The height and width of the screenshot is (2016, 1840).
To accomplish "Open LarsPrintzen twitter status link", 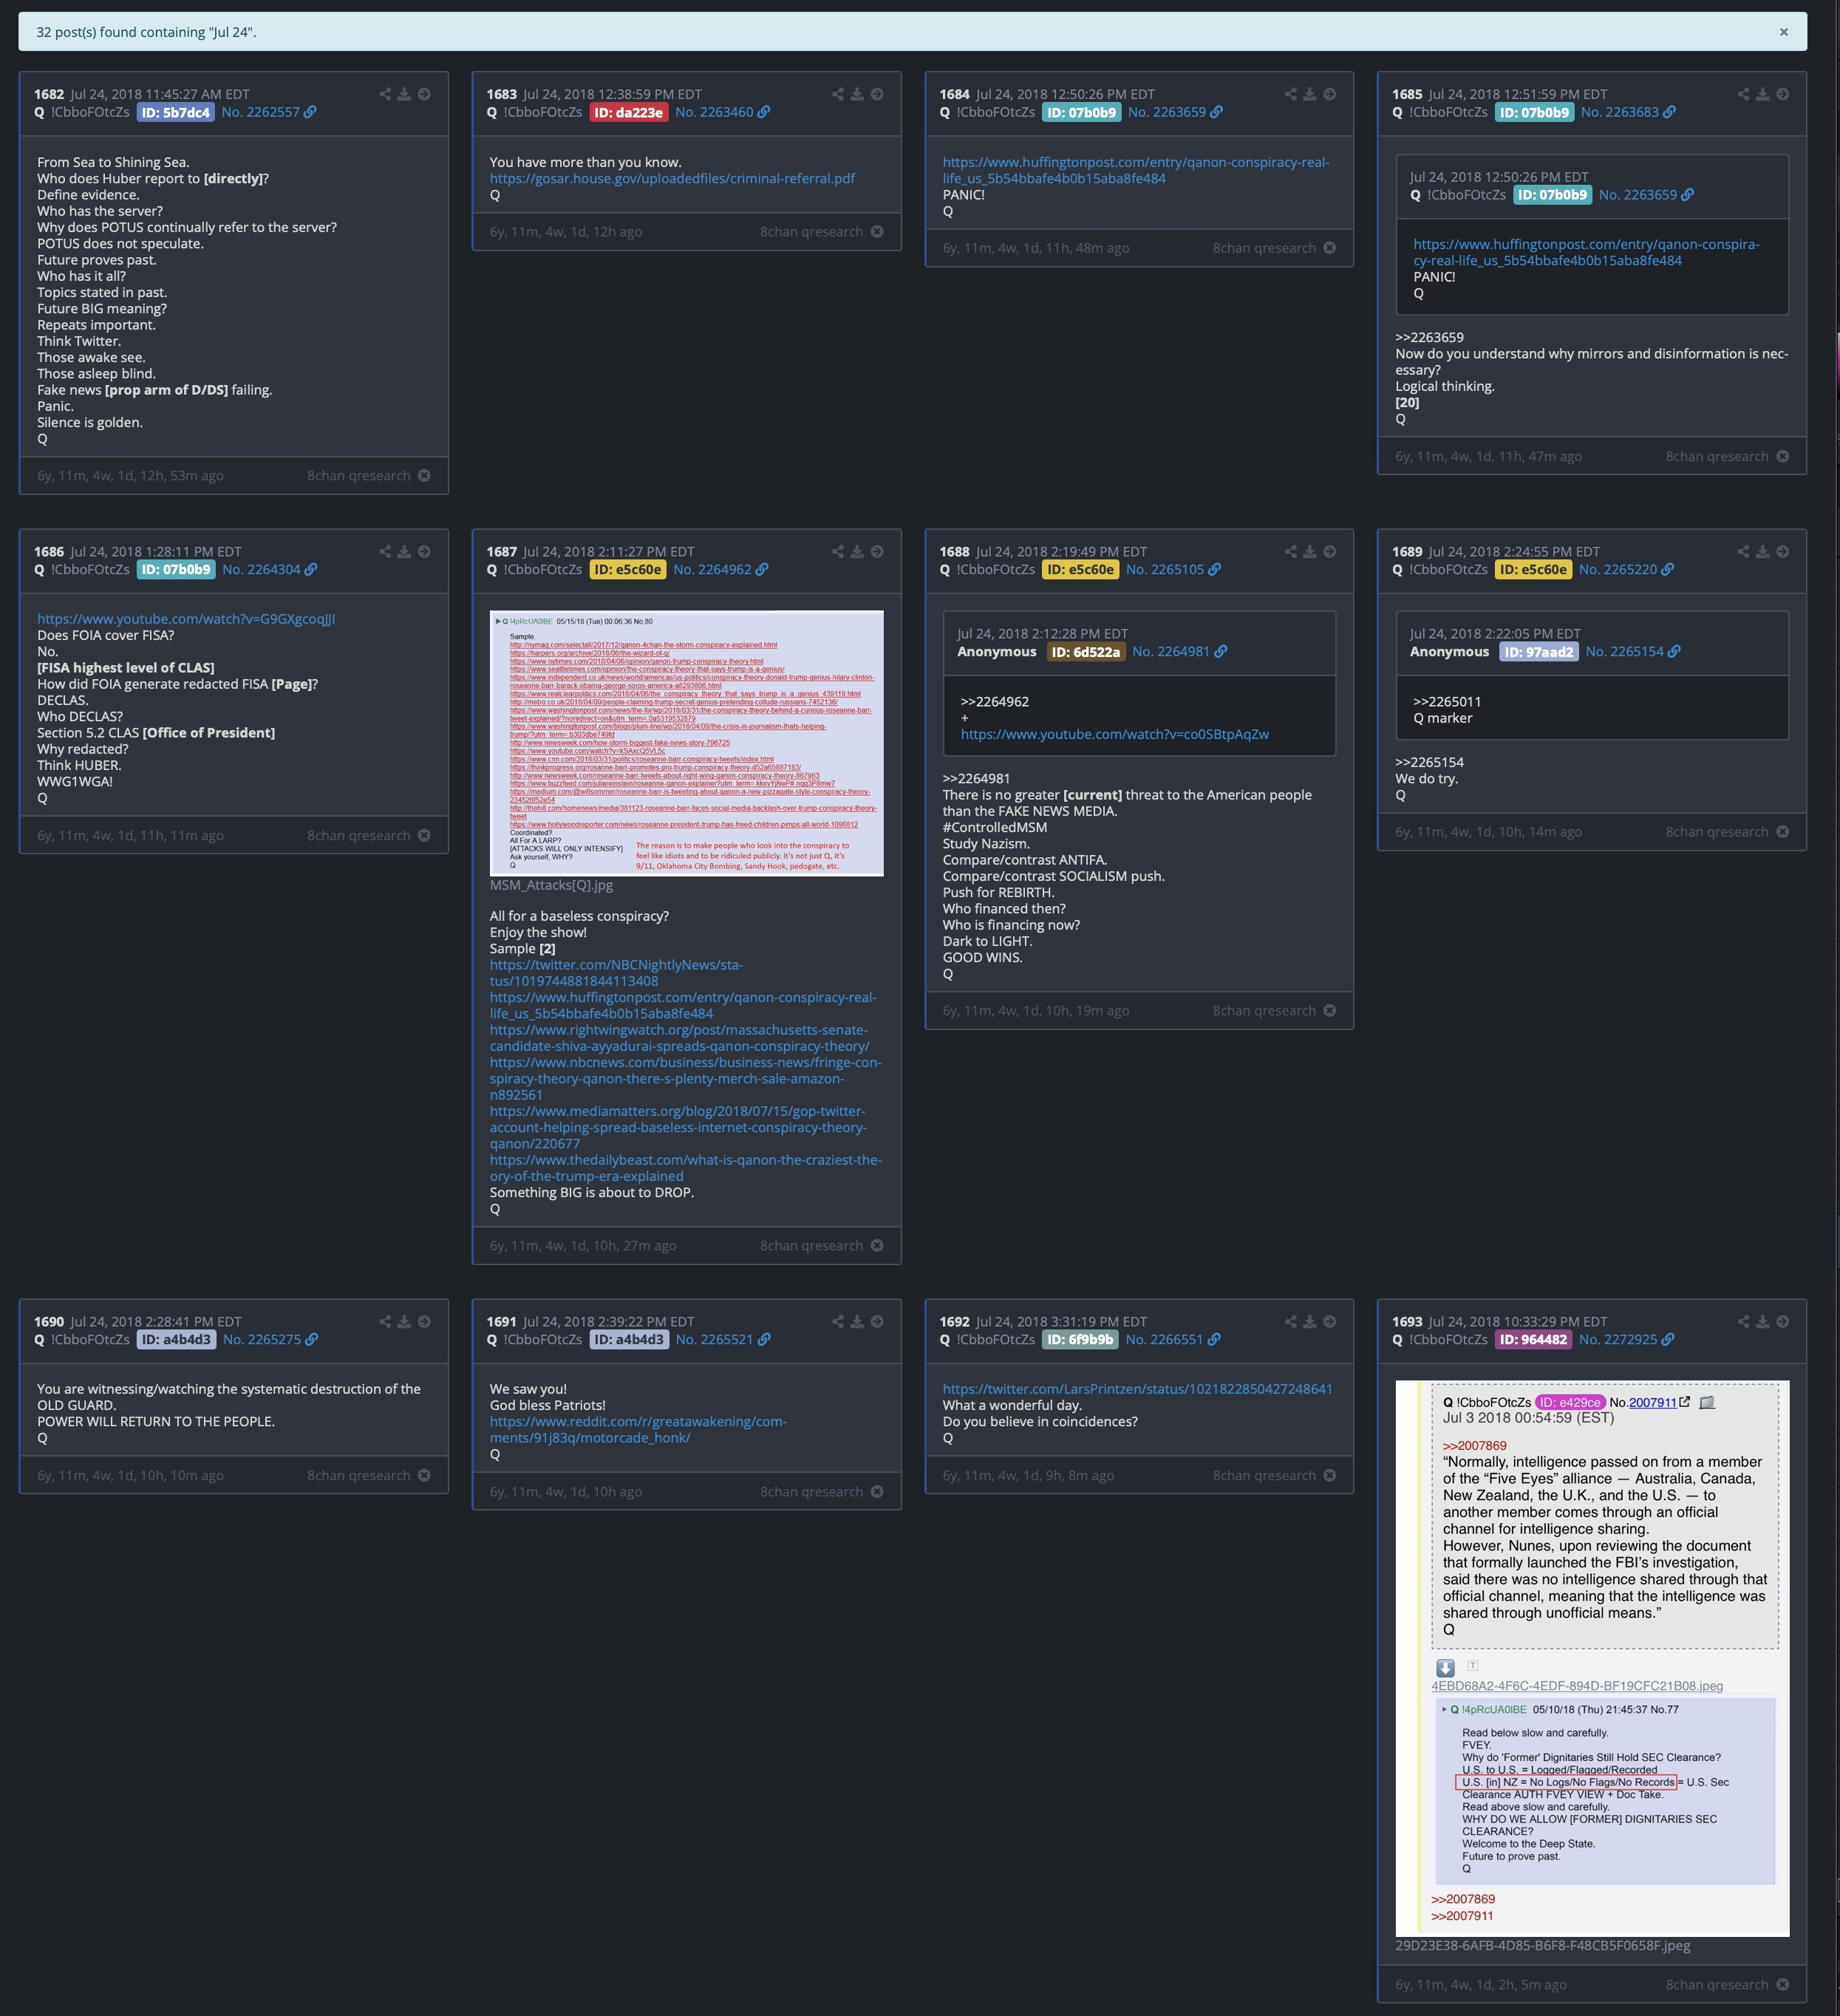I will click(1137, 1389).
